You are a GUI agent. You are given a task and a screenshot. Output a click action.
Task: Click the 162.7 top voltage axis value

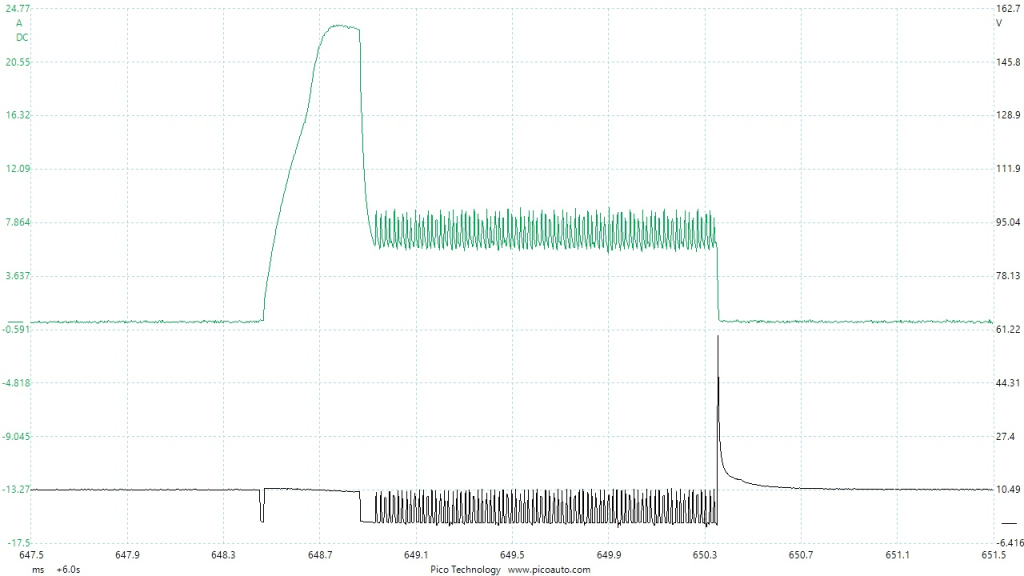[1005, 9]
